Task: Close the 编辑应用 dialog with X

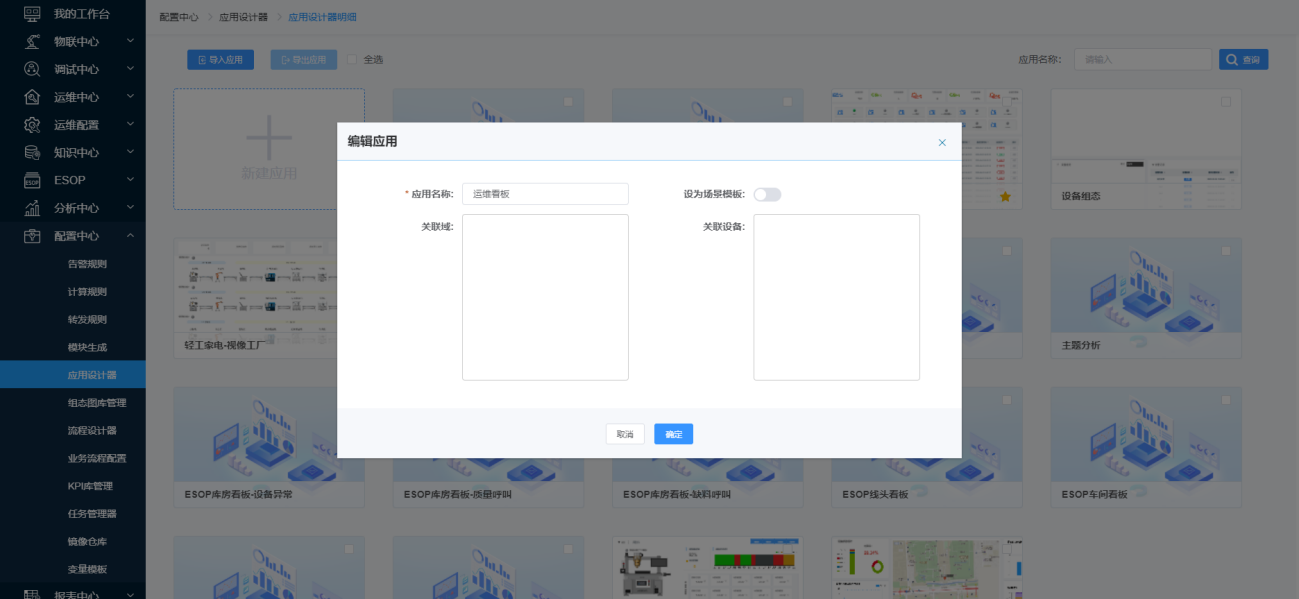Action: [942, 143]
